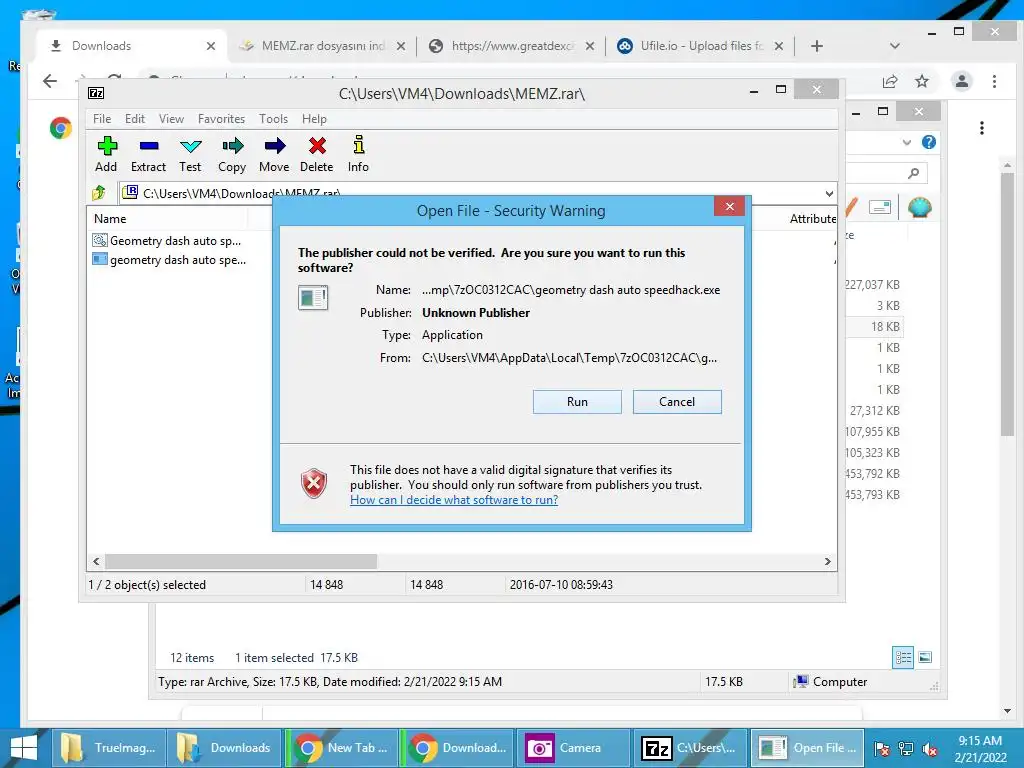Open Action Center flag tray icon
Image resolution: width=1024 pixels, height=768 pixels.
[882, 749]
